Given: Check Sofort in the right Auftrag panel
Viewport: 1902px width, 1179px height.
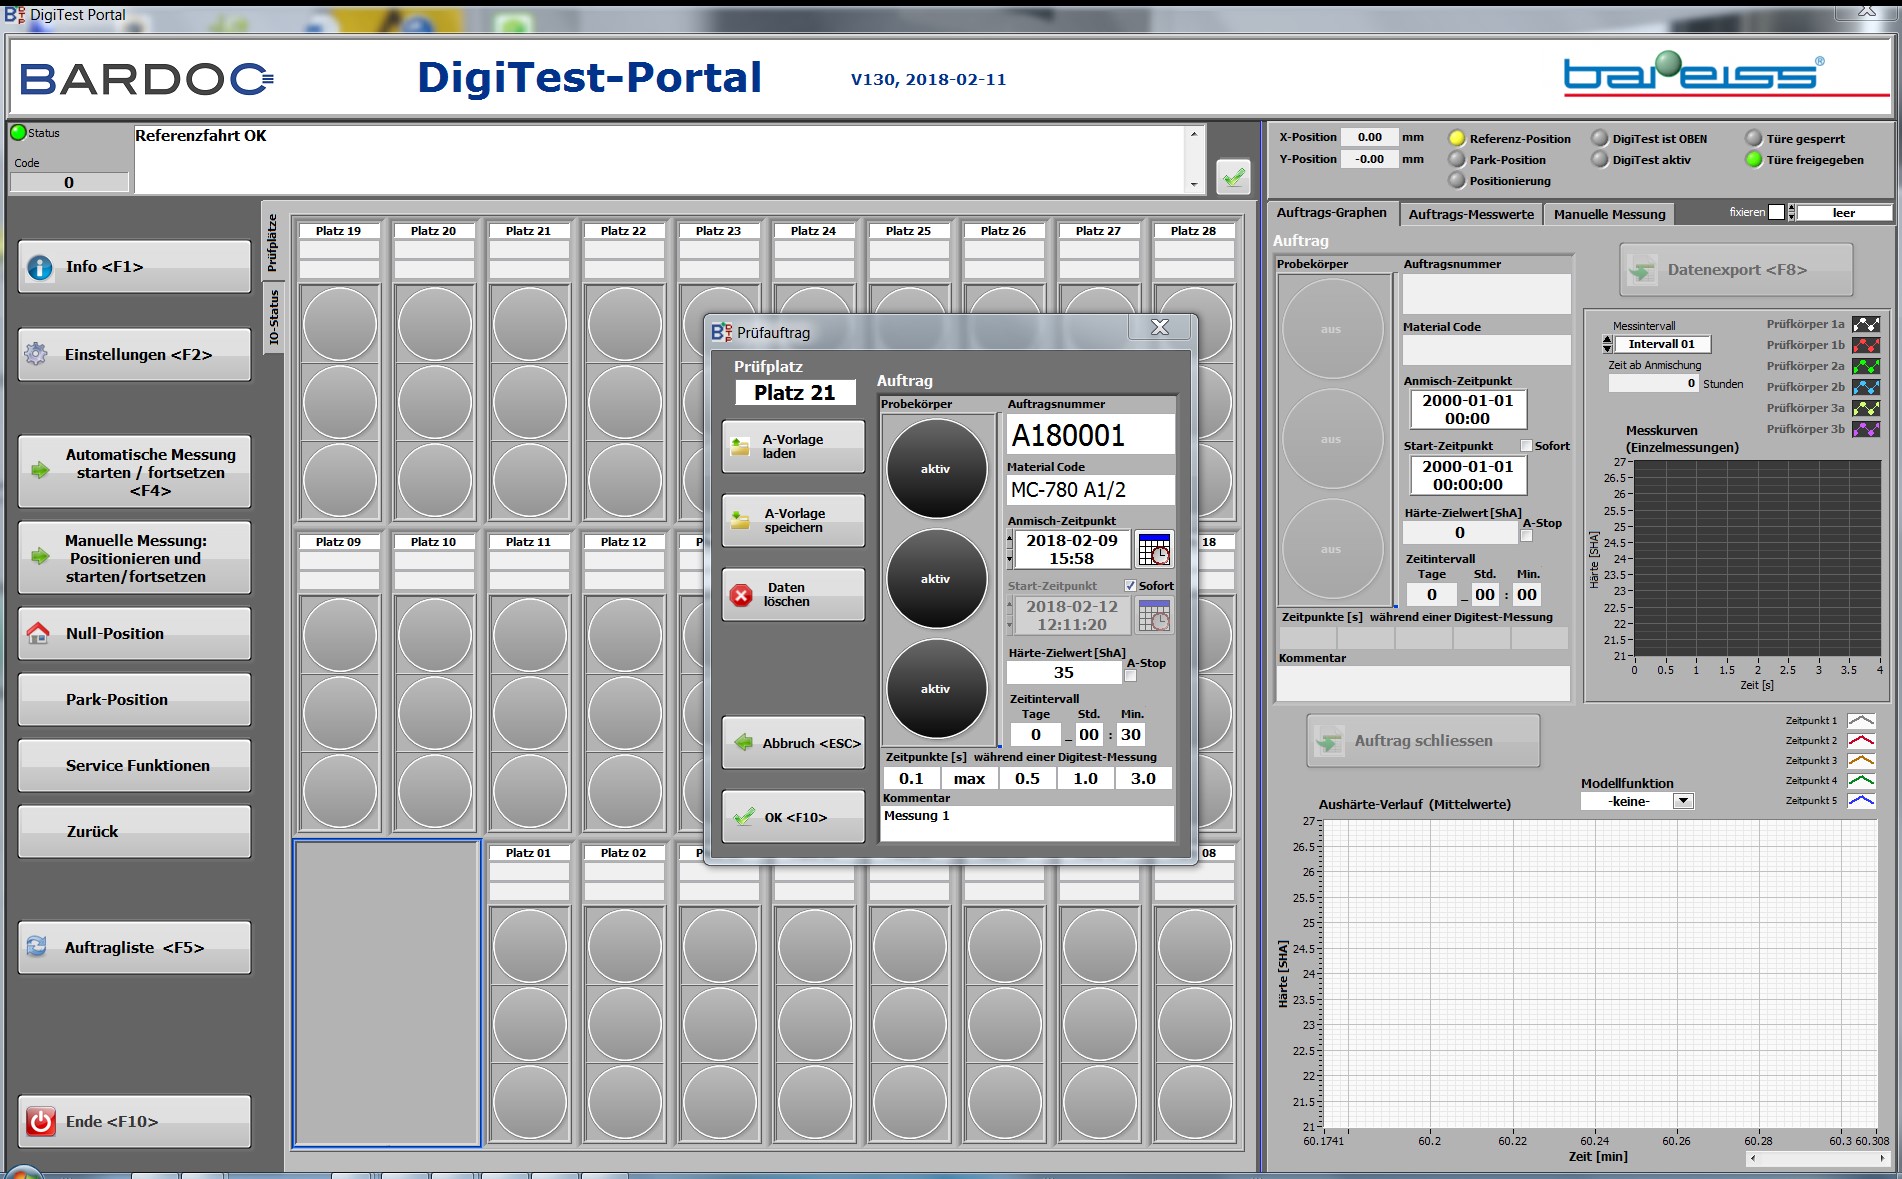Looking at the screenshot, I should click(x=1526, y=446).
